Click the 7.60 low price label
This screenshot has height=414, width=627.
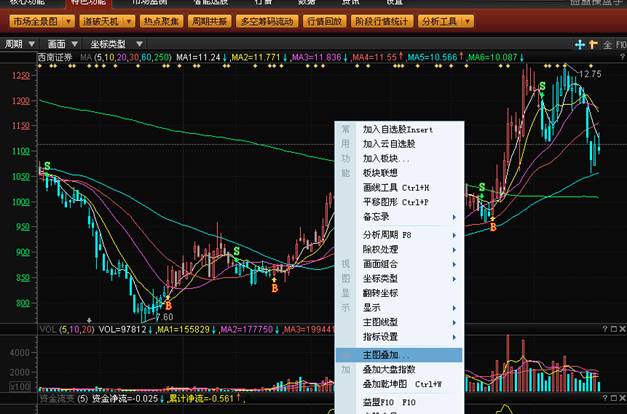[x=164, y=317]
